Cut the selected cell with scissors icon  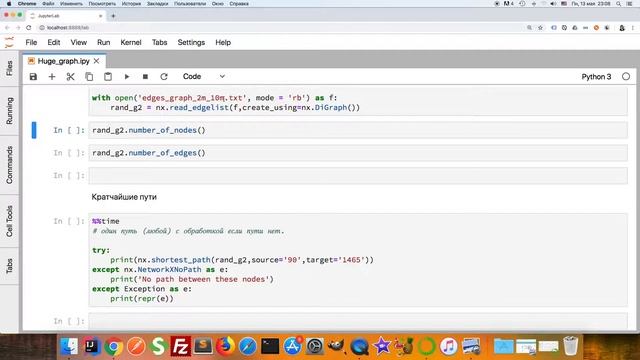(71, 77)
